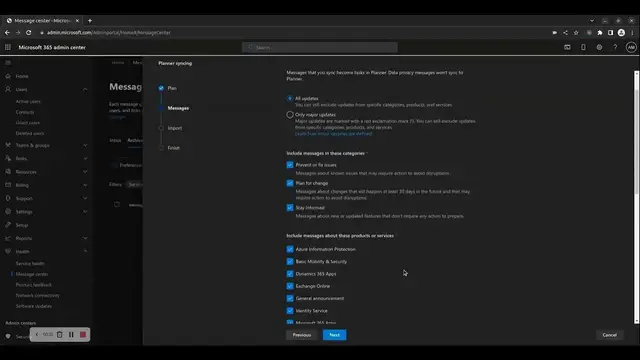640x360 pixels.
Task: Cancel the Planner syncing wizard
Action: pyautogui.click(x=609, y=335)
